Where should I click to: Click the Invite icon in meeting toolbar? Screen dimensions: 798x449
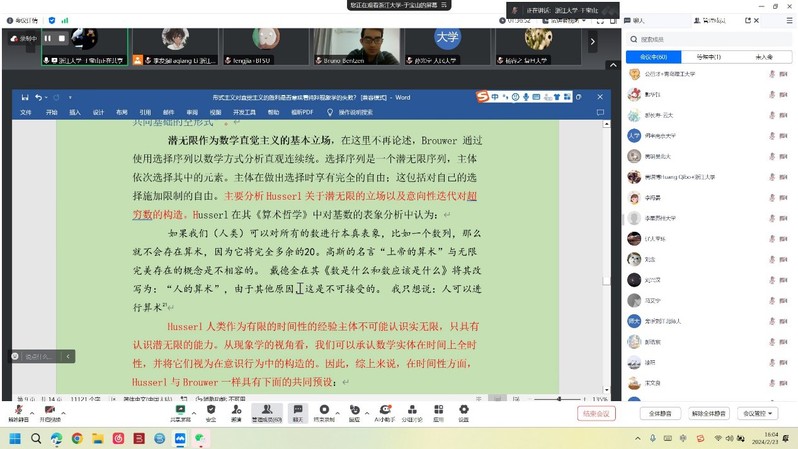[x=236, y=413]
